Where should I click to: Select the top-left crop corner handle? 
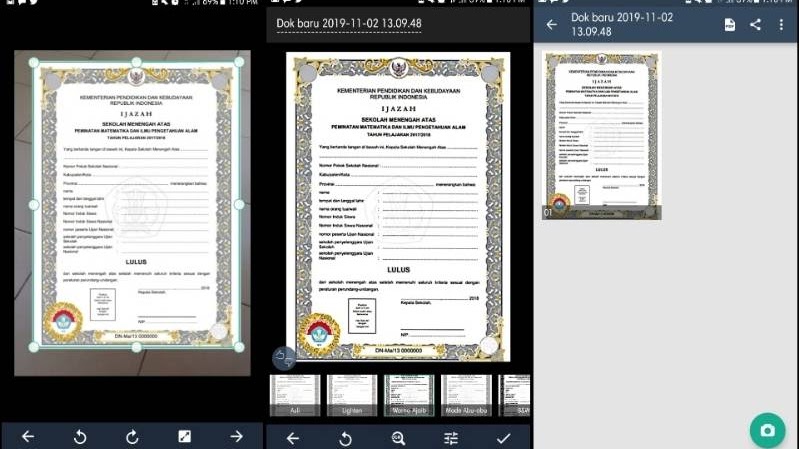pyautogui.click(x=34, y=62)
